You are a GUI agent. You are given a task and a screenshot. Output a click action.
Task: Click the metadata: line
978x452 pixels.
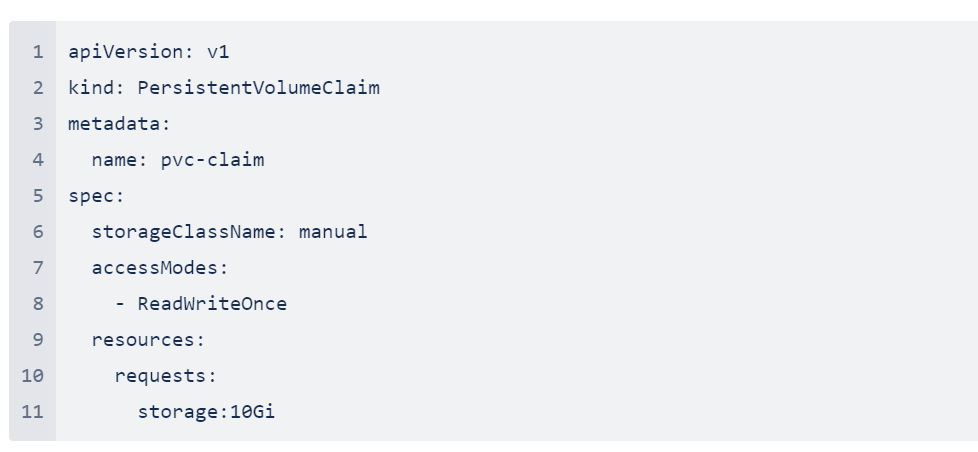click(119, 124)
